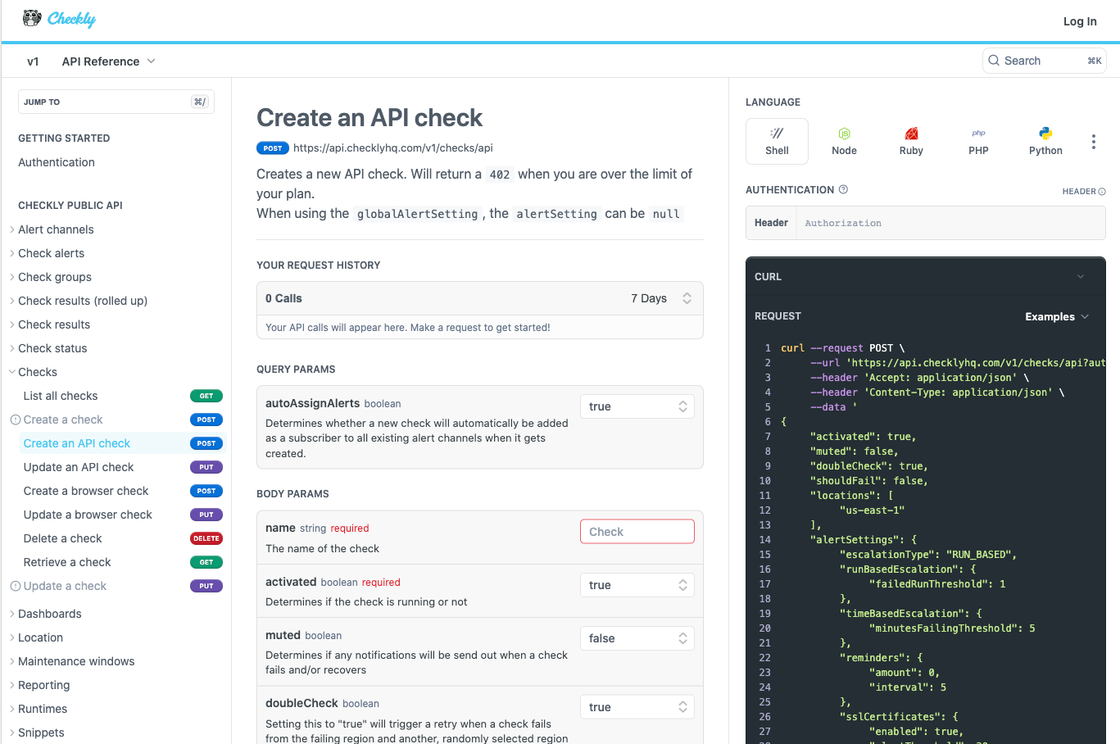
Task: Open the List all checks page
Action: [x=61, y=396]
